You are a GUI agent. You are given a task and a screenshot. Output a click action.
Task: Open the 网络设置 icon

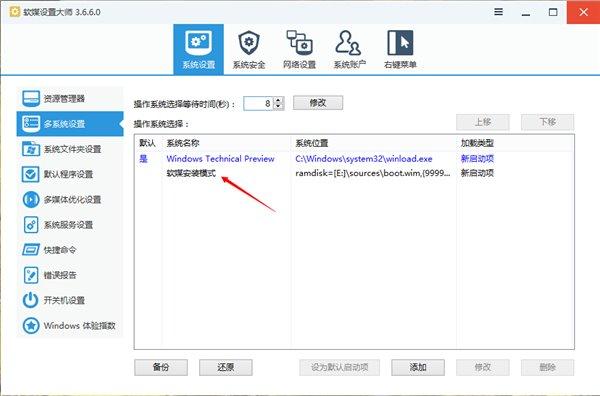pos(299,42)
